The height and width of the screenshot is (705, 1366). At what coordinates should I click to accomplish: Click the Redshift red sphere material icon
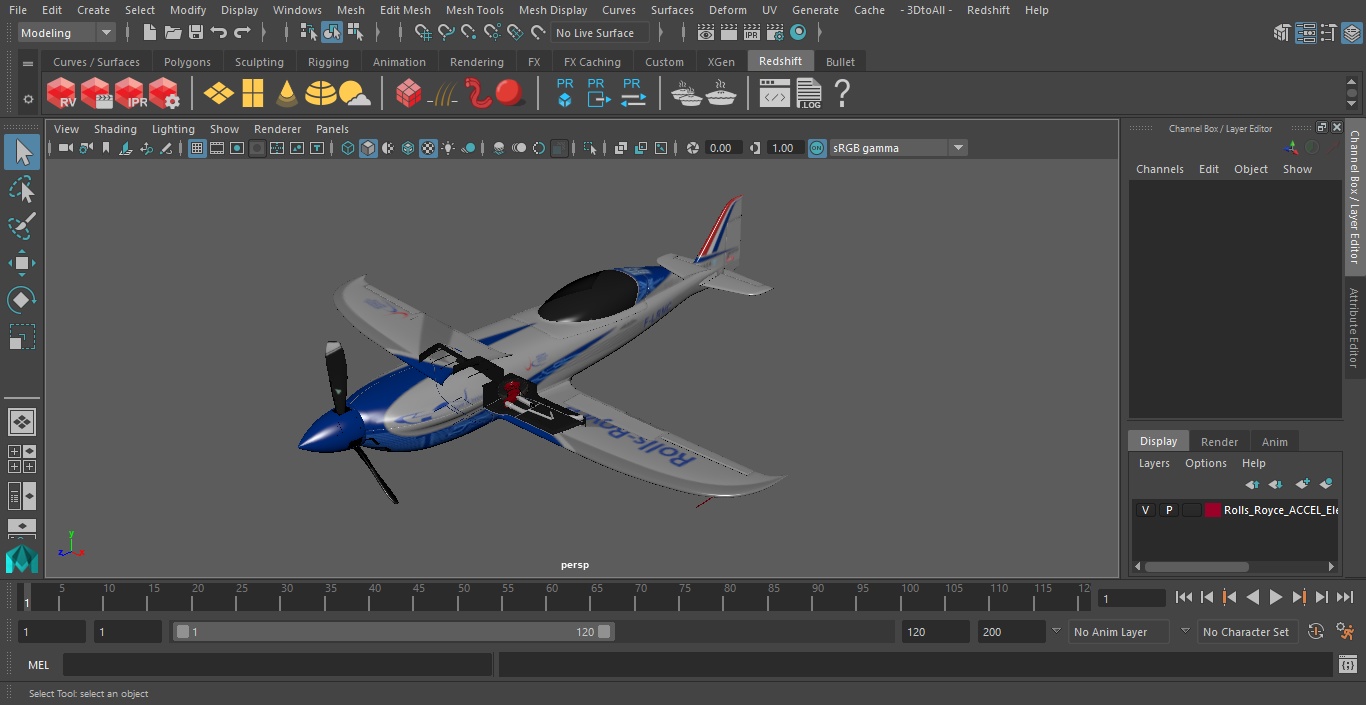pos(510,93)
